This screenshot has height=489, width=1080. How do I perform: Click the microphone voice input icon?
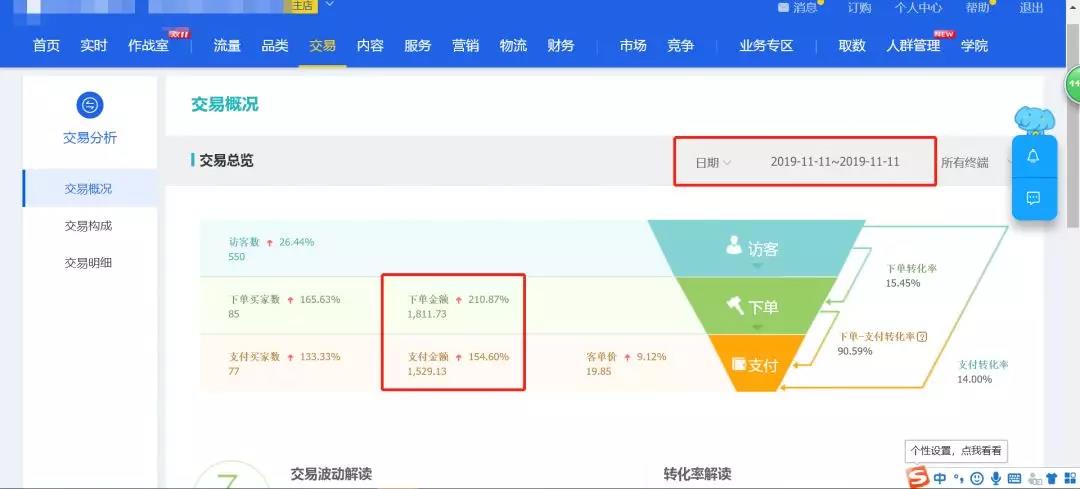pyautogui.click(x=997, y=478)
